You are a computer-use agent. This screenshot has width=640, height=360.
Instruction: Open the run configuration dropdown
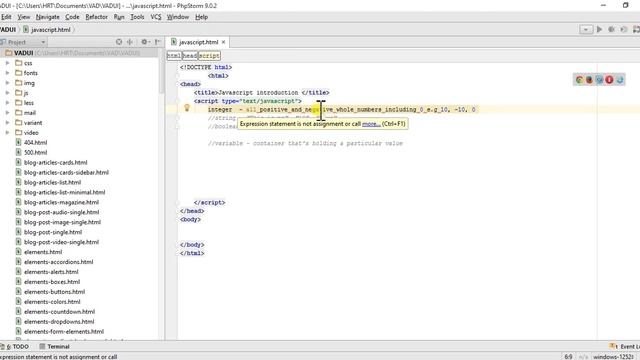pyautogui.click(x=586, y=29)
